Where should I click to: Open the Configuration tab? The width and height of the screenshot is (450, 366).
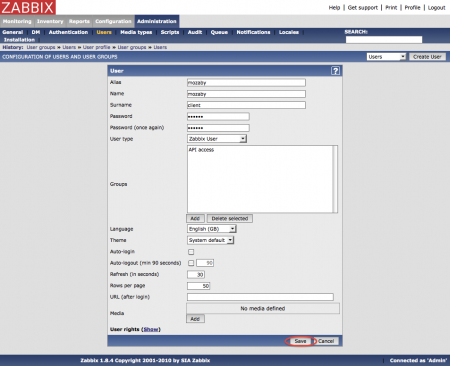[x=113, y=21]
